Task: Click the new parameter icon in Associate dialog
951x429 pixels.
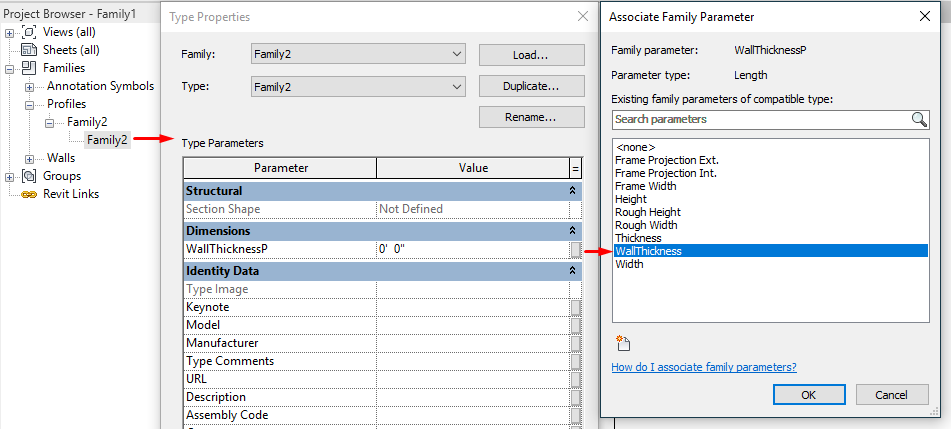Action: click(623, 343)
